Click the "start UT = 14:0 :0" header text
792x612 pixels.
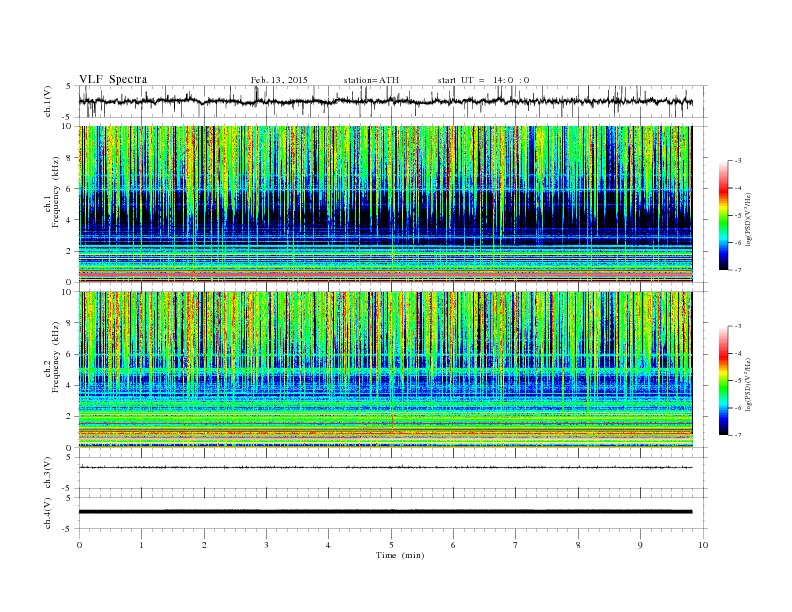(483, 80)
